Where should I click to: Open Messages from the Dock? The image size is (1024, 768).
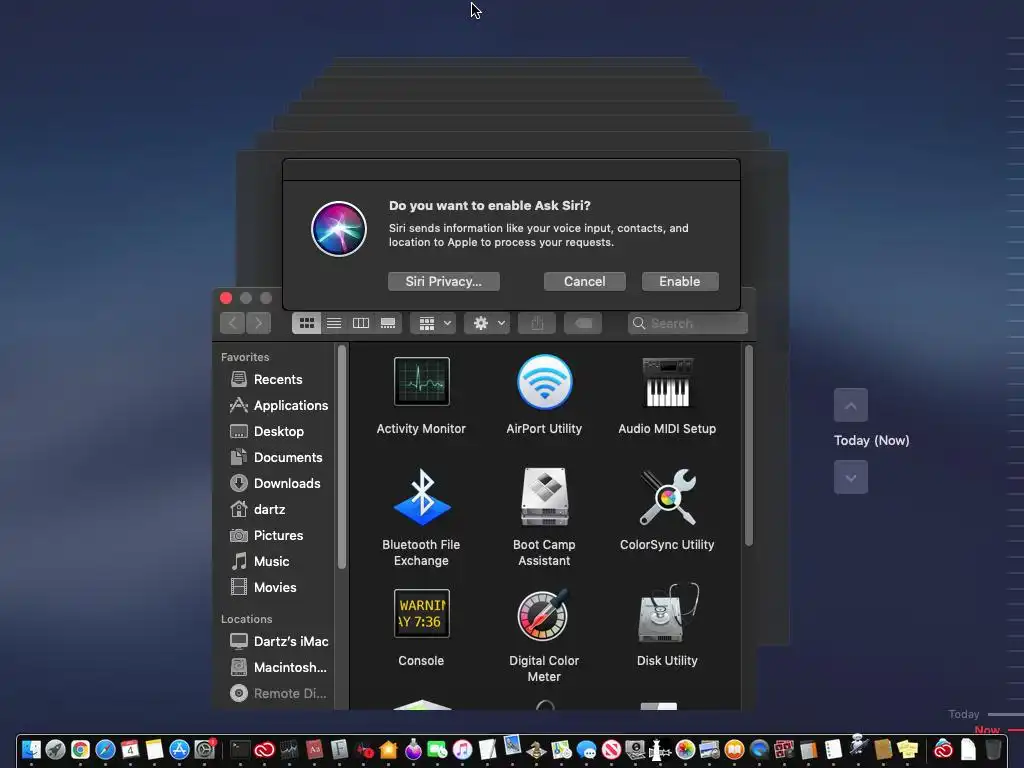coord(586,749)
